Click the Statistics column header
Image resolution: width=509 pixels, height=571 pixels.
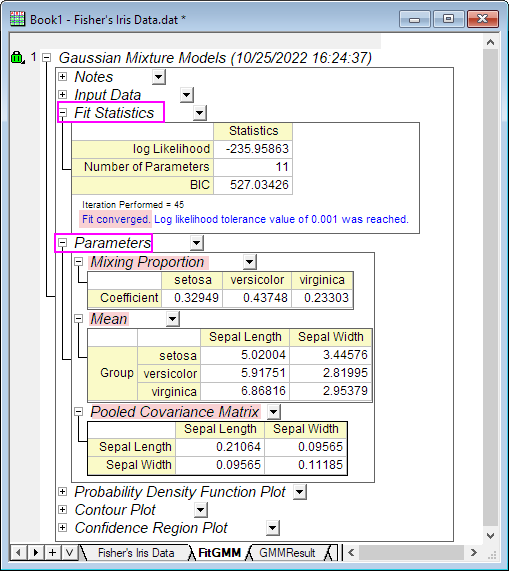point(253,131)
